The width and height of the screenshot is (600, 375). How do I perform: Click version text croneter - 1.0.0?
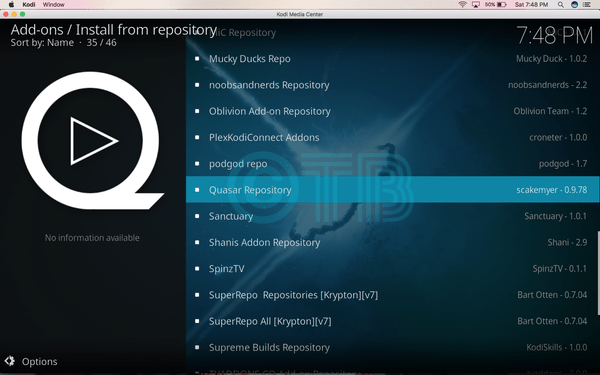[558, 137]
